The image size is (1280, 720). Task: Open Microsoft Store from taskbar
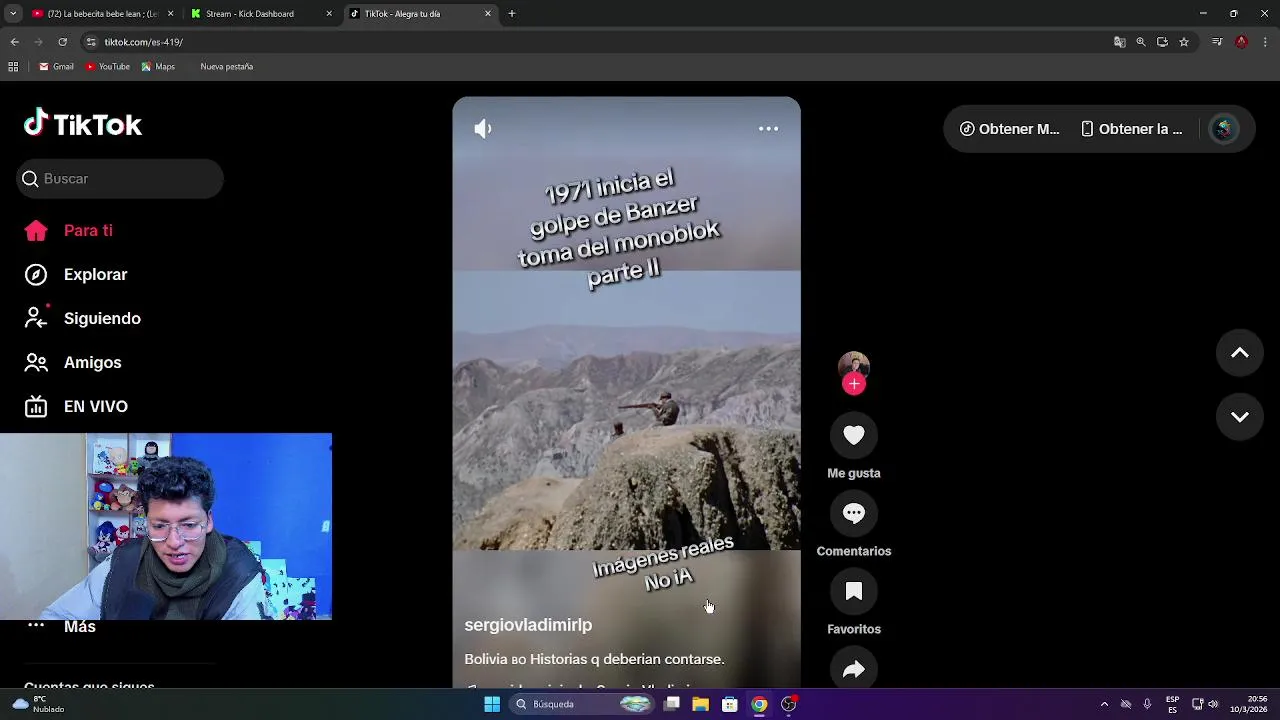tap(730, 704)
